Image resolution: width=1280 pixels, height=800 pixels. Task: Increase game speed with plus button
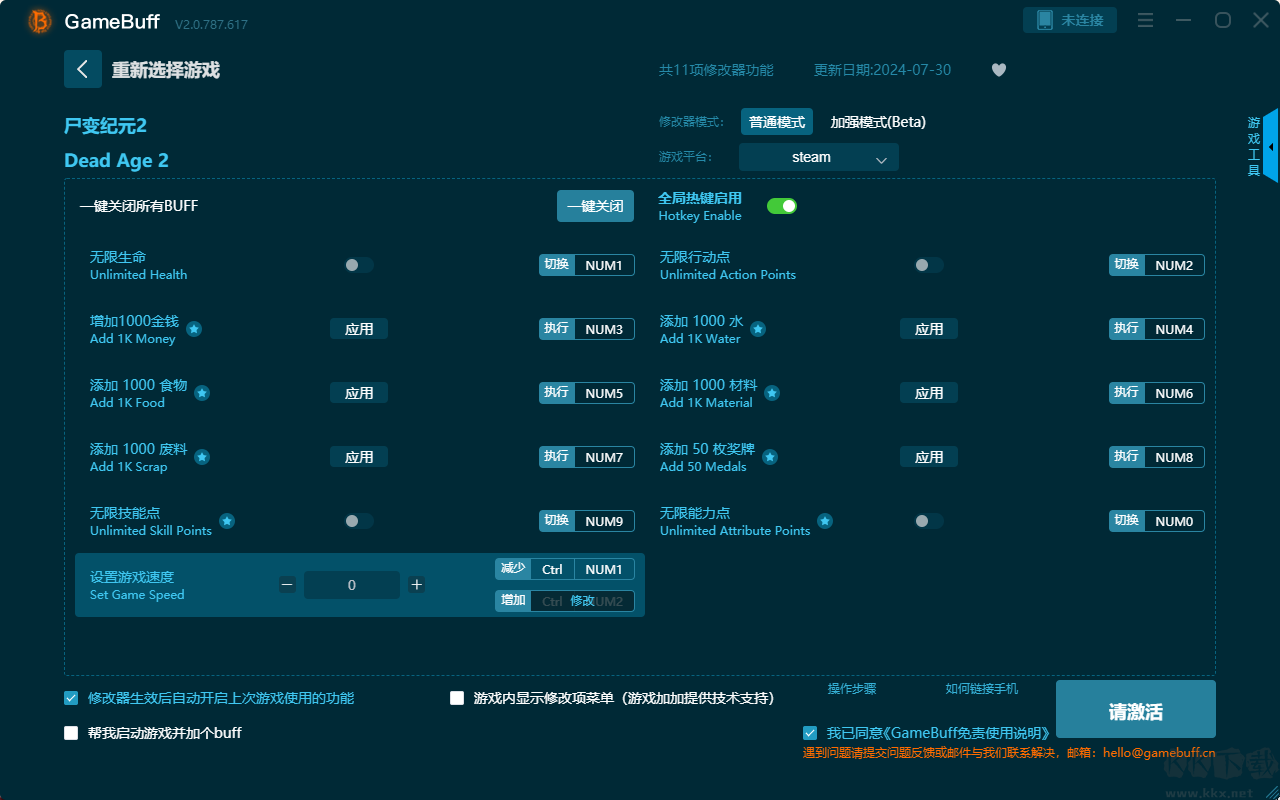tap(417, 585)
